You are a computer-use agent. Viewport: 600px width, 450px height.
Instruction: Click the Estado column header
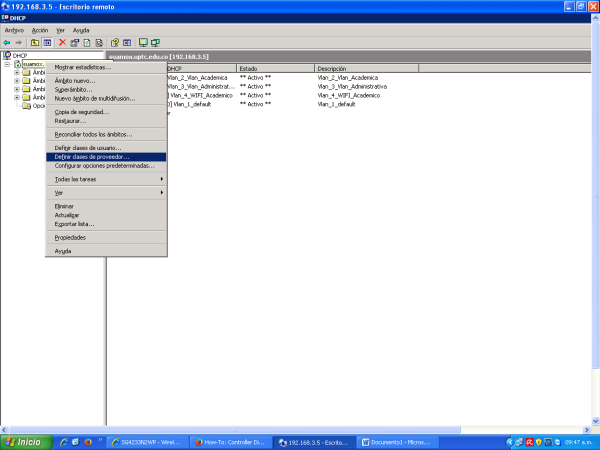[x=275, y=68]
